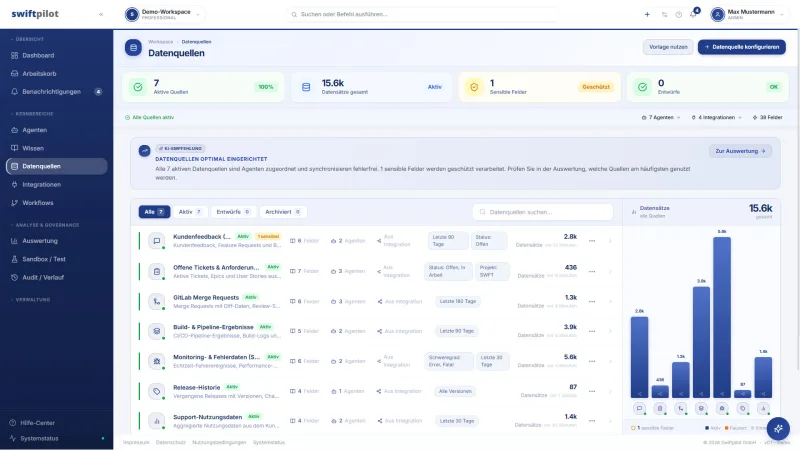Follow the 39 Felder link
Screen dimensions: 800x450
pyautogui.click(x=767, y=117)
